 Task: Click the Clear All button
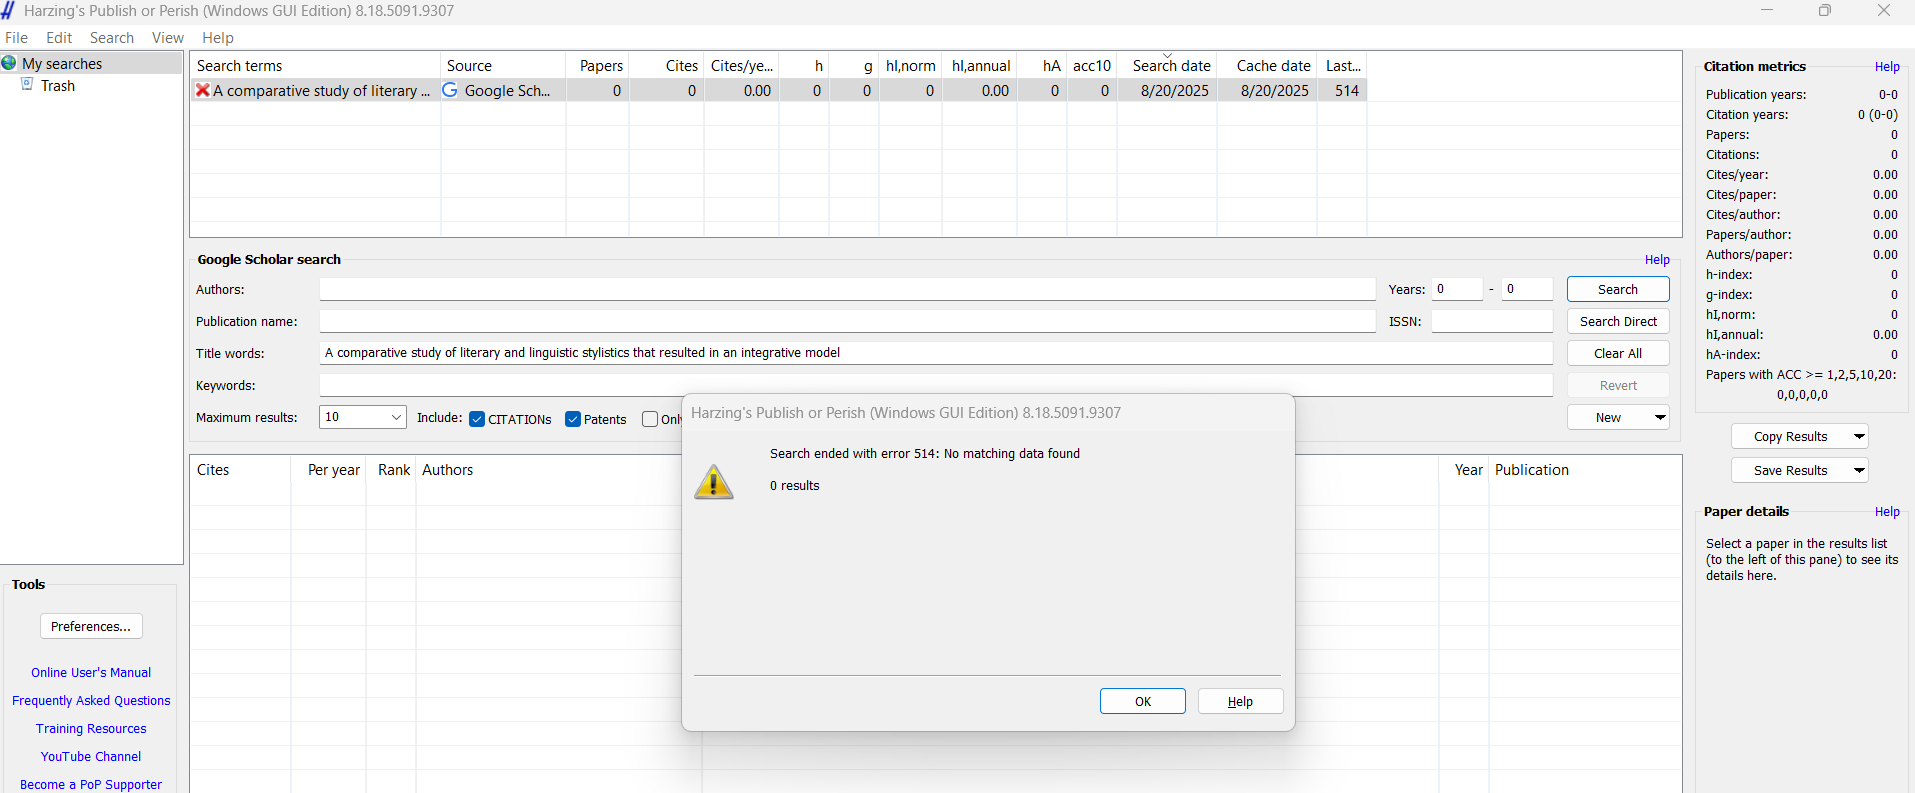1618,353
